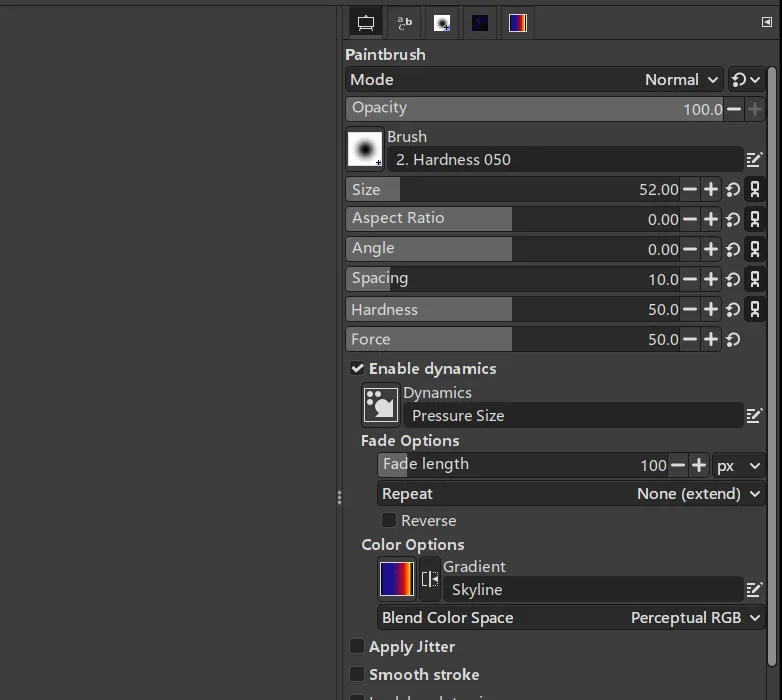Screen dimensions: 782x700
Task: Open the dock tab configuration menu
Action: click(x=767, y=22)
